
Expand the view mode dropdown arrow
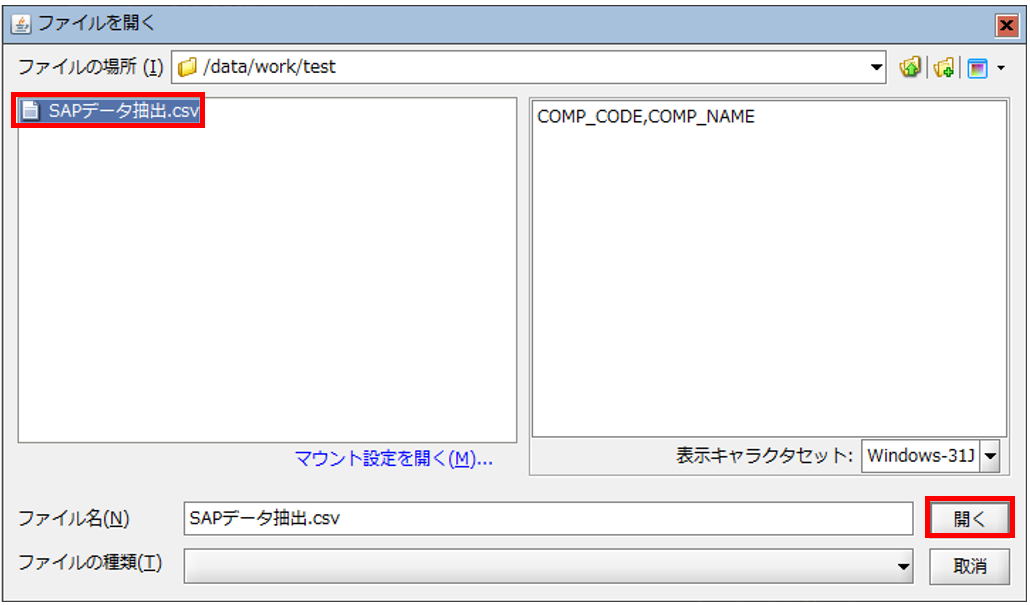point(1000,69)
